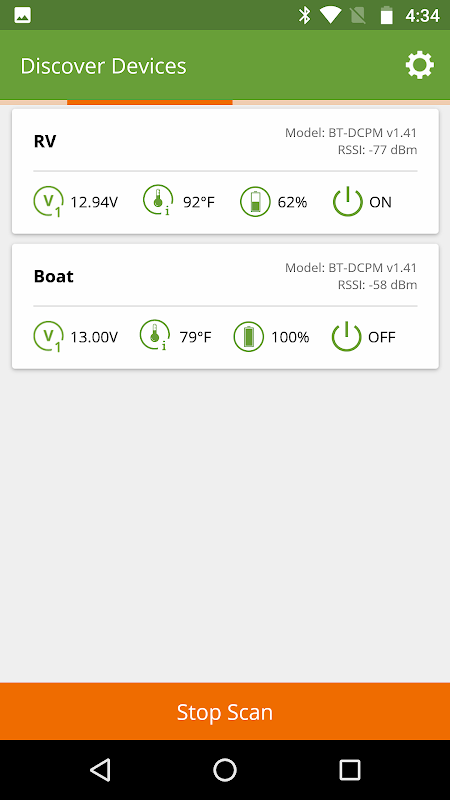Tap the Bluetooth status bar icon

(x=305, y=15)
